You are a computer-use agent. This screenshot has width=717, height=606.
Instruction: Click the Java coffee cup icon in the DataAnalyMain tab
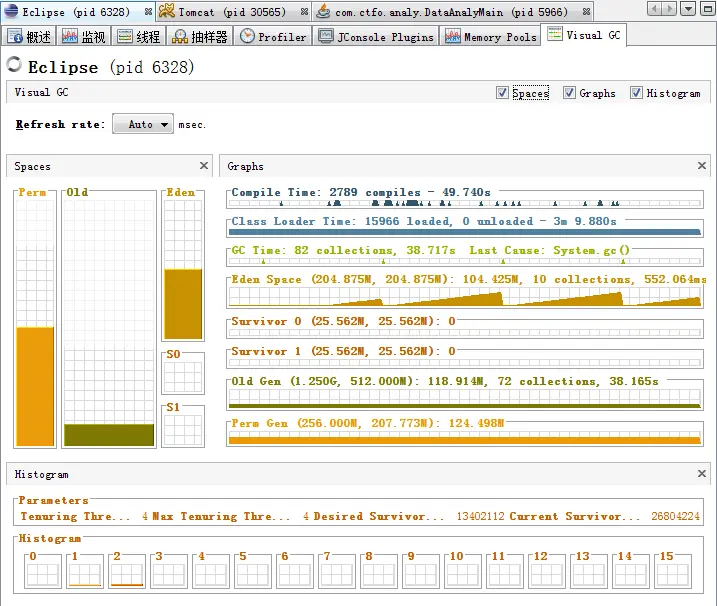click(x=323, y=11)
